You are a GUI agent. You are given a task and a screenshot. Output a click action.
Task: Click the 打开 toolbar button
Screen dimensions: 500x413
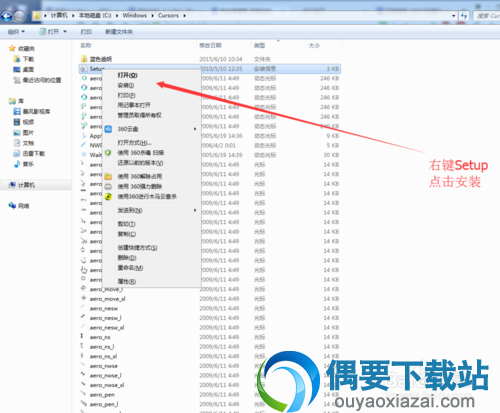(50, 32)
